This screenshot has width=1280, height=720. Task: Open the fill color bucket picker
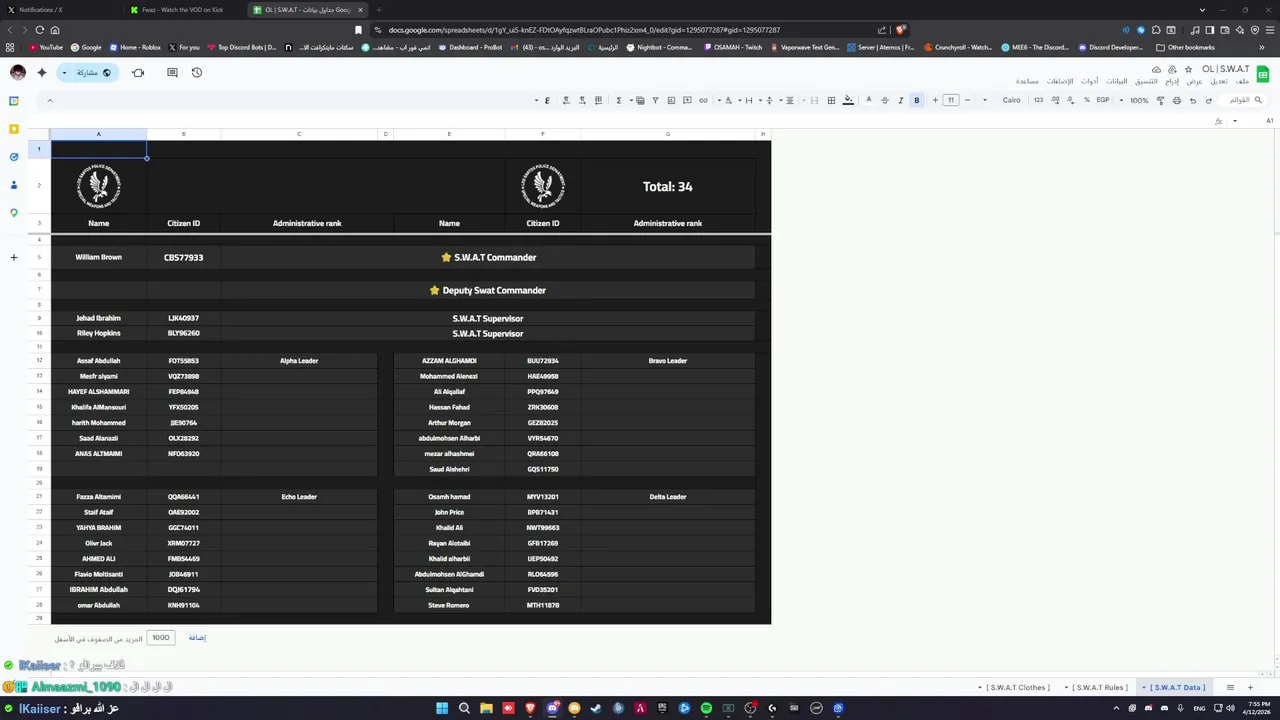[848, 100]
